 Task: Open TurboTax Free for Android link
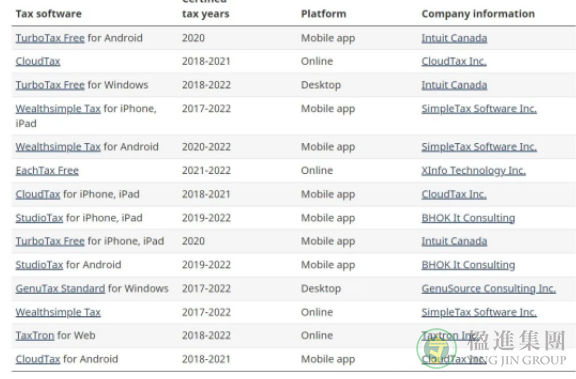click(x=50, y=38)
